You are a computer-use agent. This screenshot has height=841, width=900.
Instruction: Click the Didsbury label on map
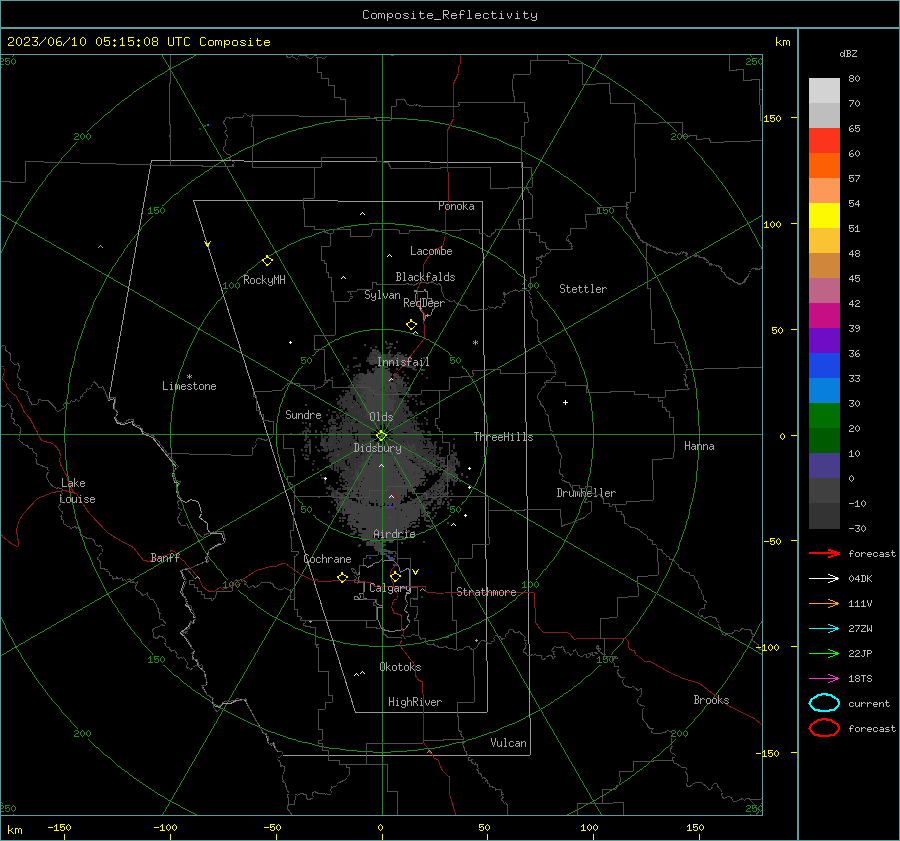pos(378,448)
